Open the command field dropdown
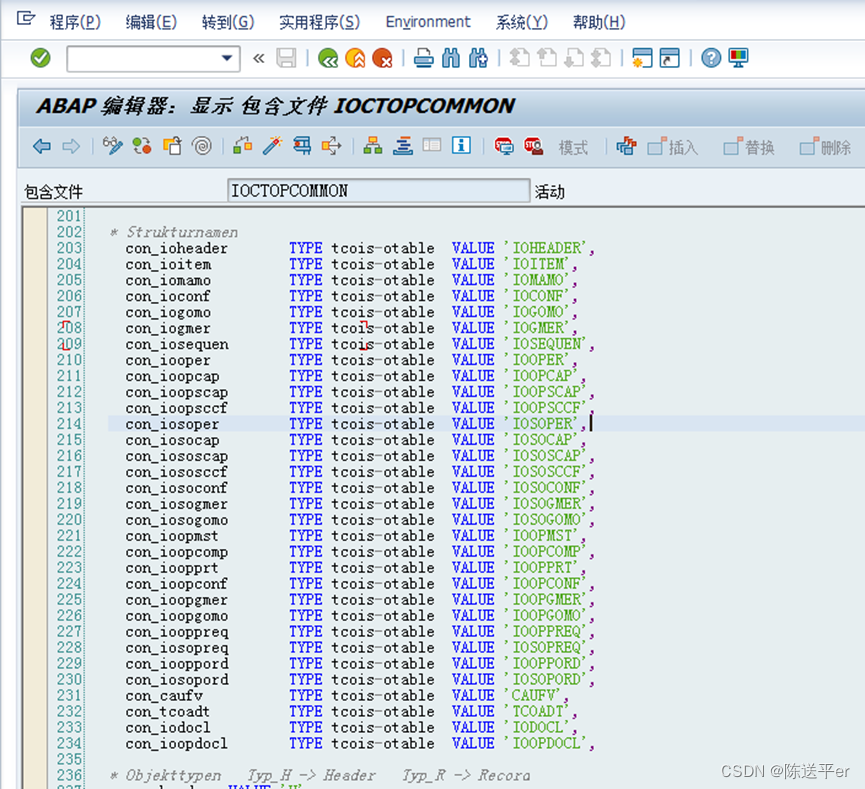The image size is (865, 789). point(228,58)
